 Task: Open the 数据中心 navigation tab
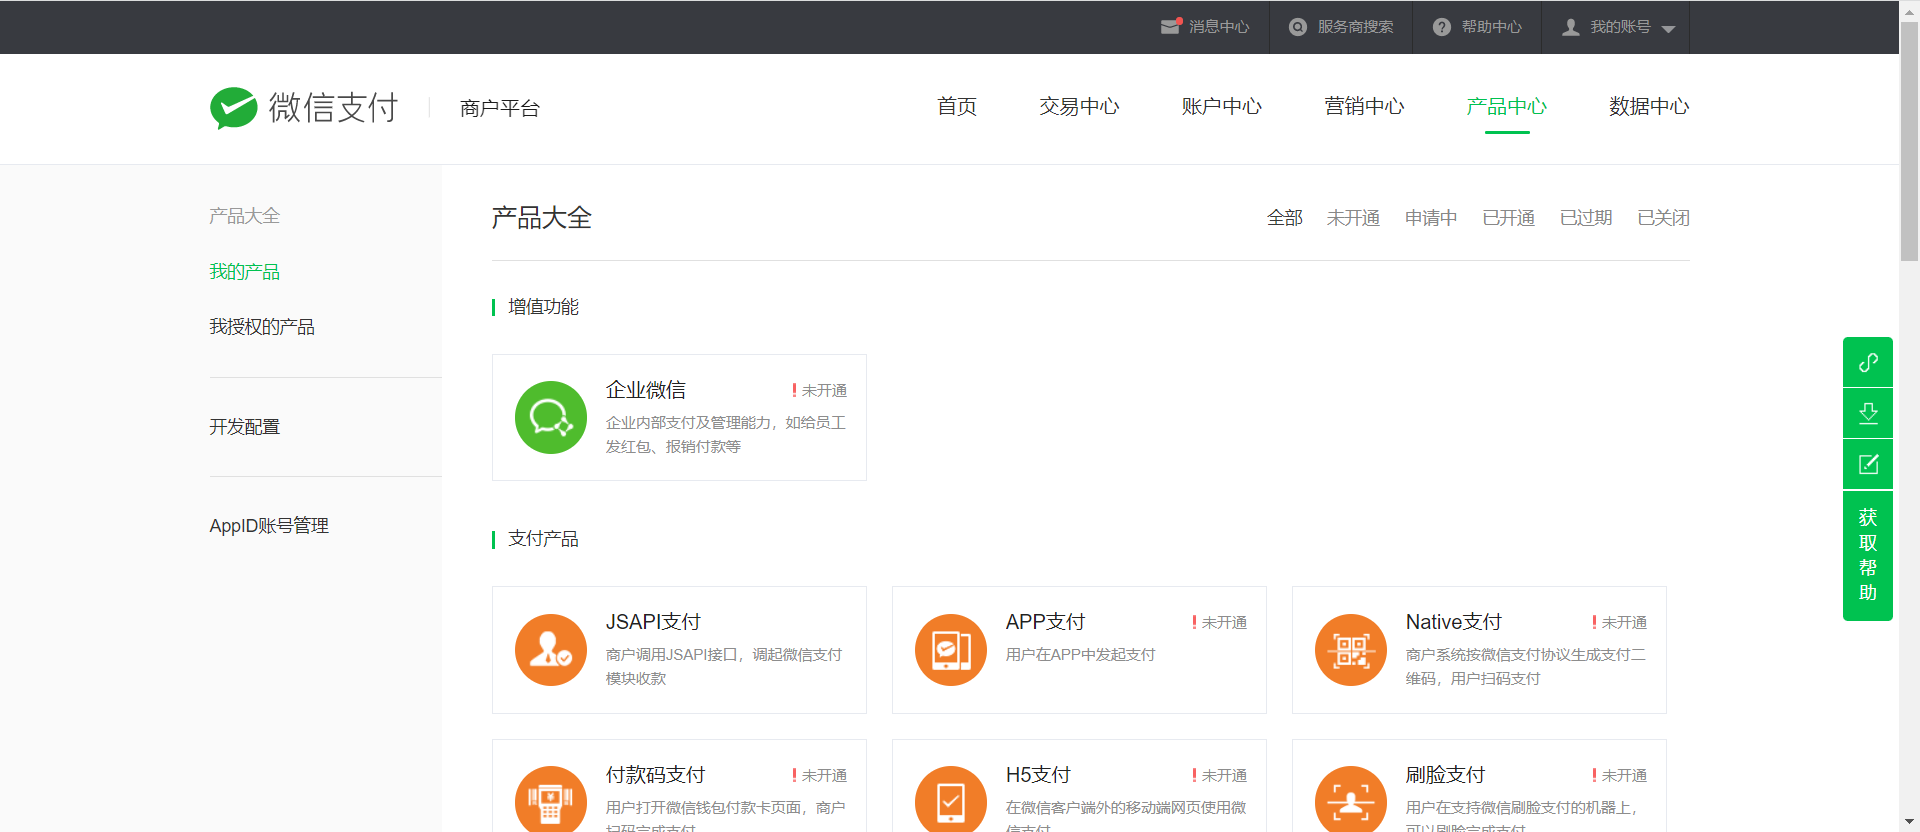tap(1649, 106)
